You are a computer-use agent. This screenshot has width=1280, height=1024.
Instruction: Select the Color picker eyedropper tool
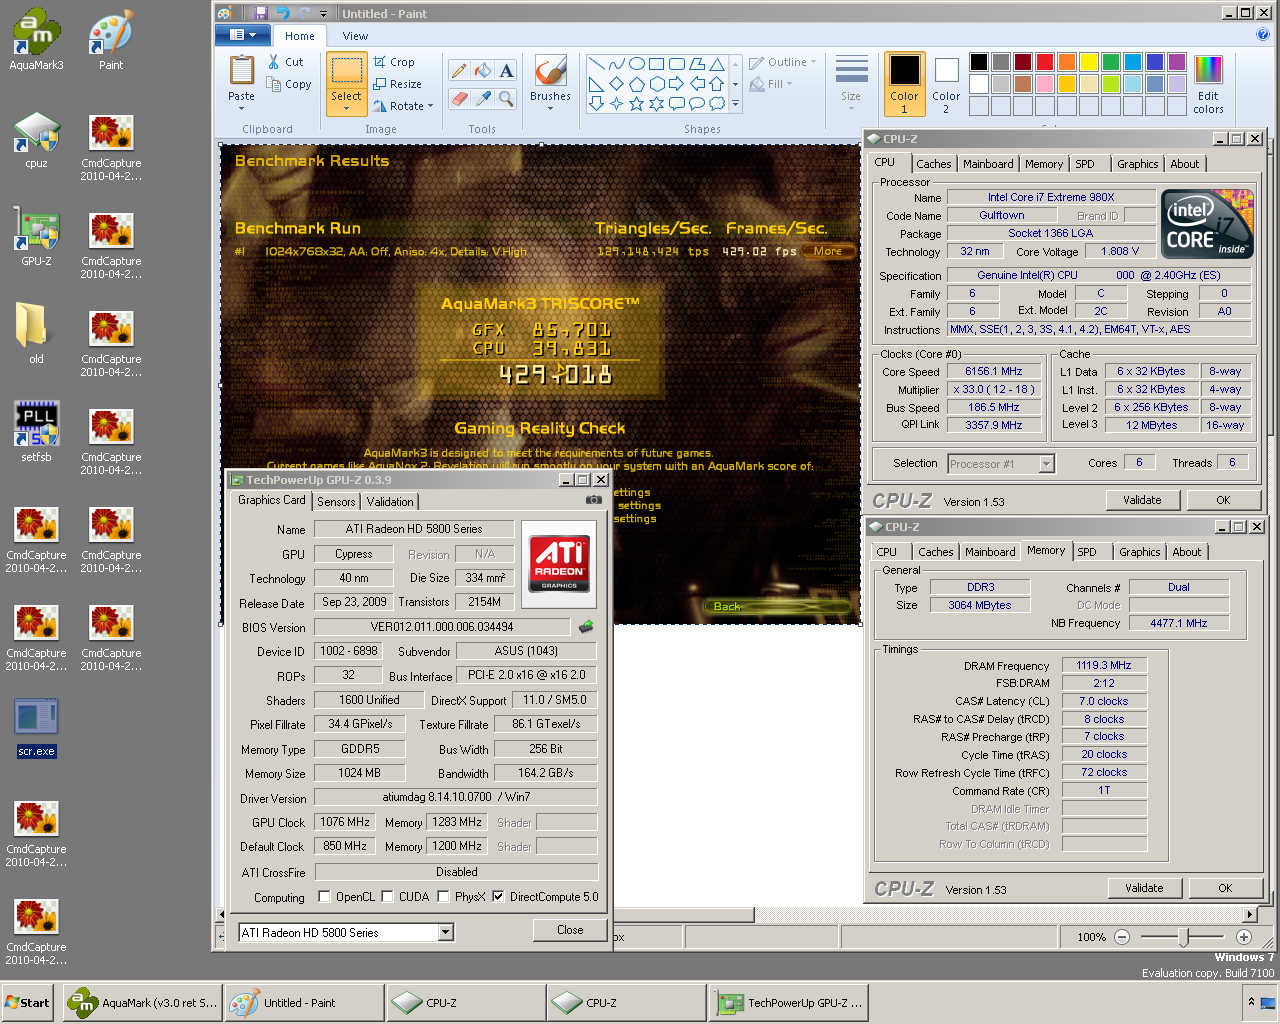click(482, 98)
